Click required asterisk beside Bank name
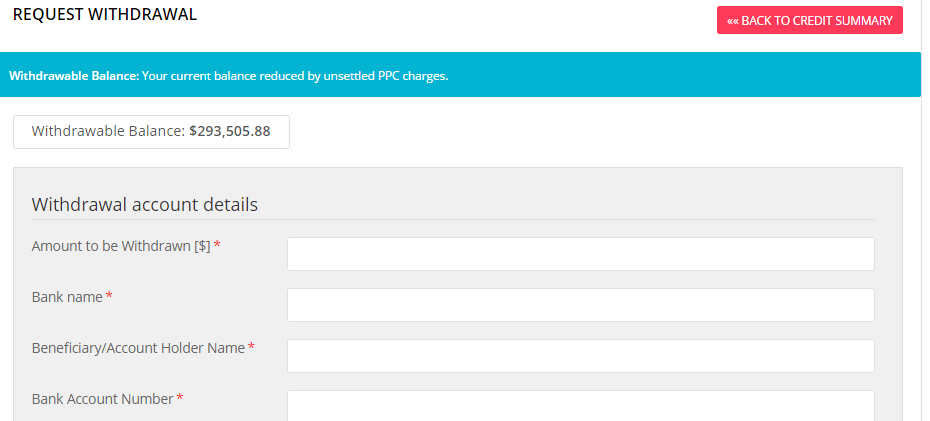Image resolution: width=930 pixels, height=421 pixels. pyautogui.click(x=109, y=296)
